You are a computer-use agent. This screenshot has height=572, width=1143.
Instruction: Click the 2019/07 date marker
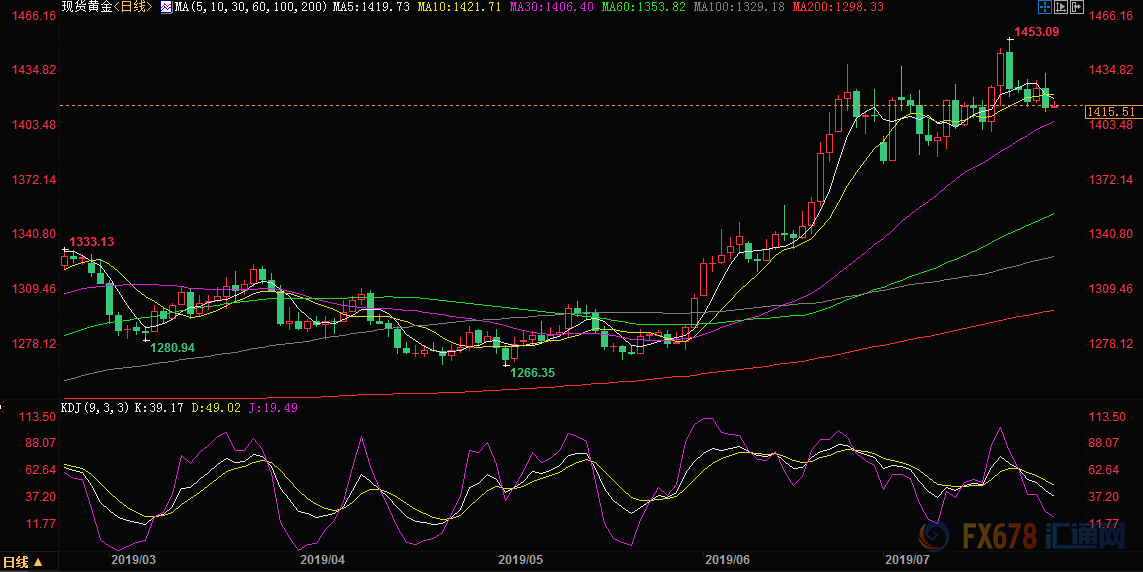(x=908, y=560)
